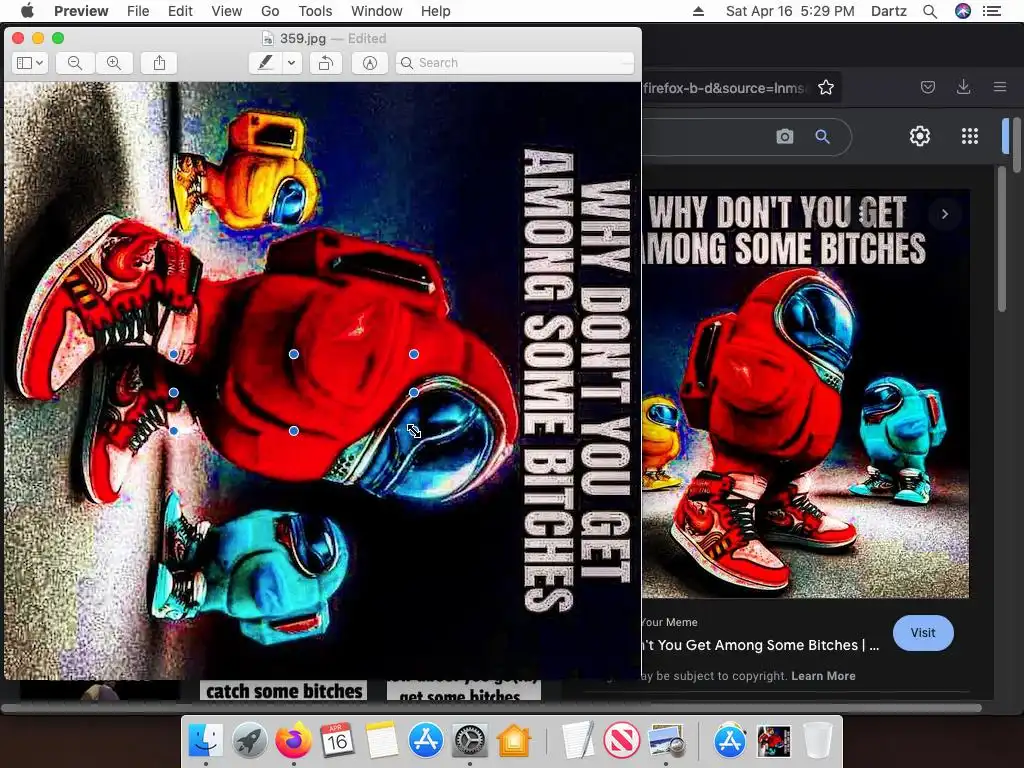
Task: Click the Google search magnifier icon
Action: pyautogui.click(x=822, y=136)
